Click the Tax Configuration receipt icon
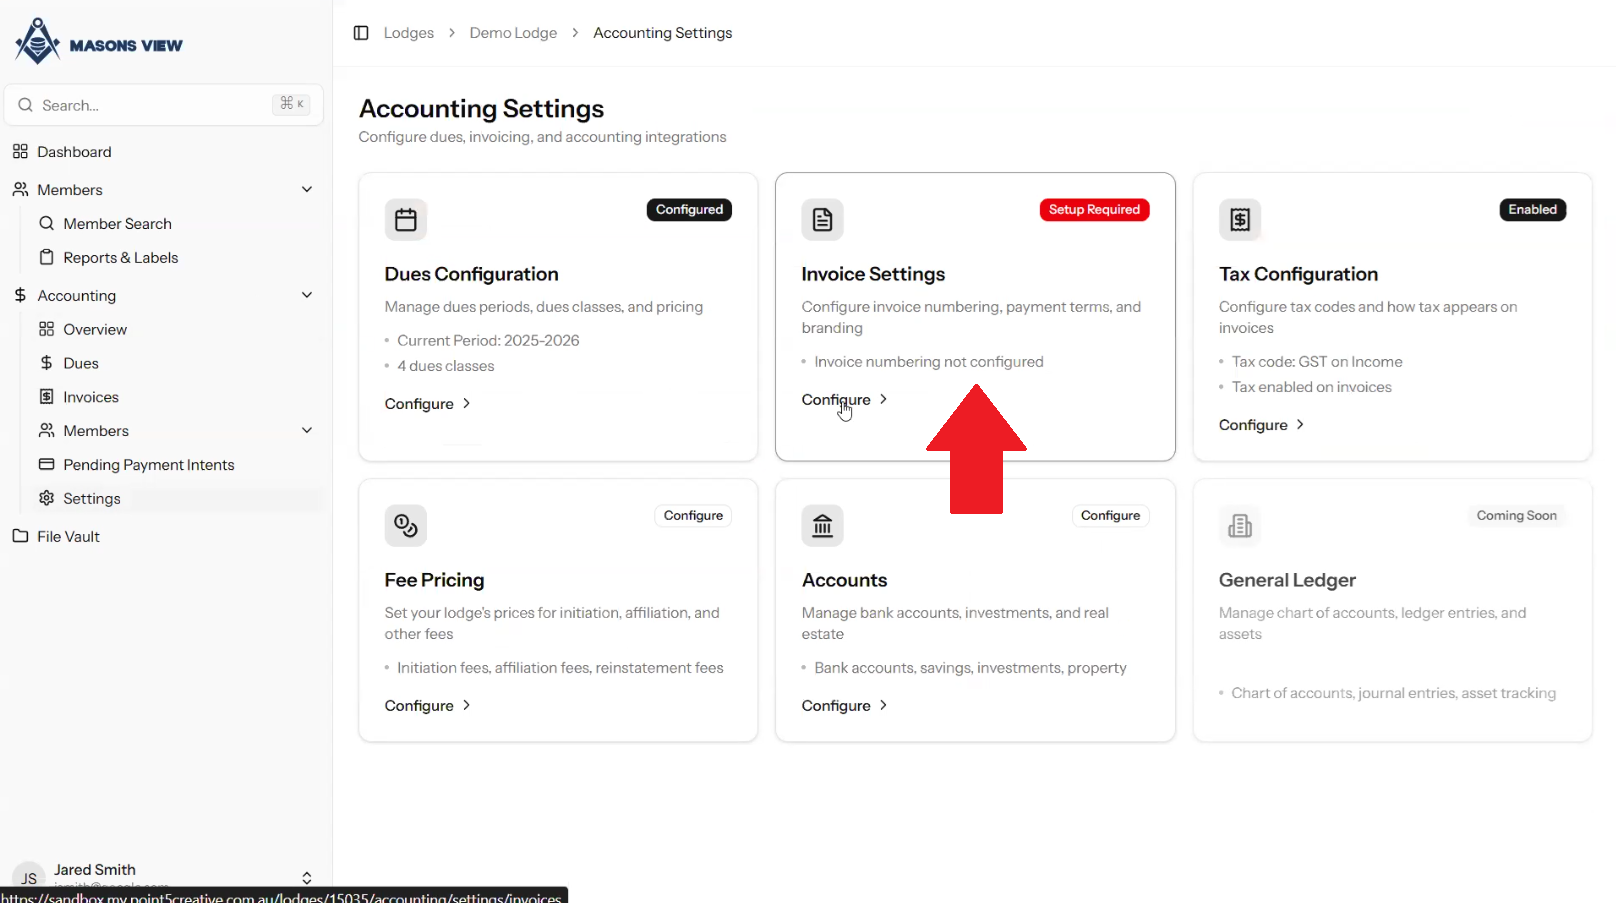The height and width of the screenshot is (903, 1616). coord(1240,220)
